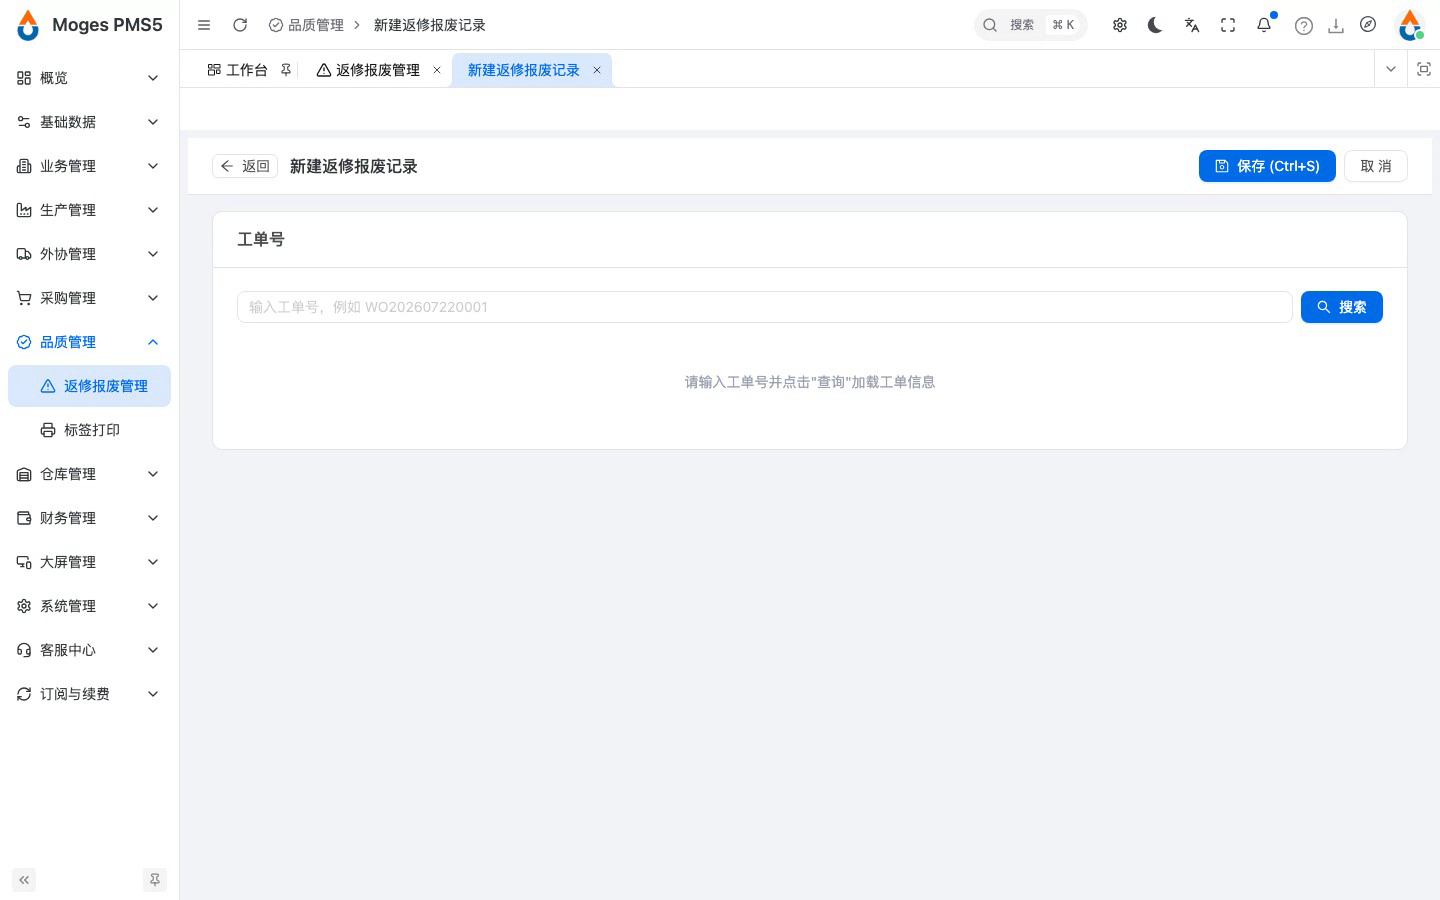This screenshot has width=1440, height=900.
Task: Save the record with 保存 (Ctrl+S)
Action: 1267,166
